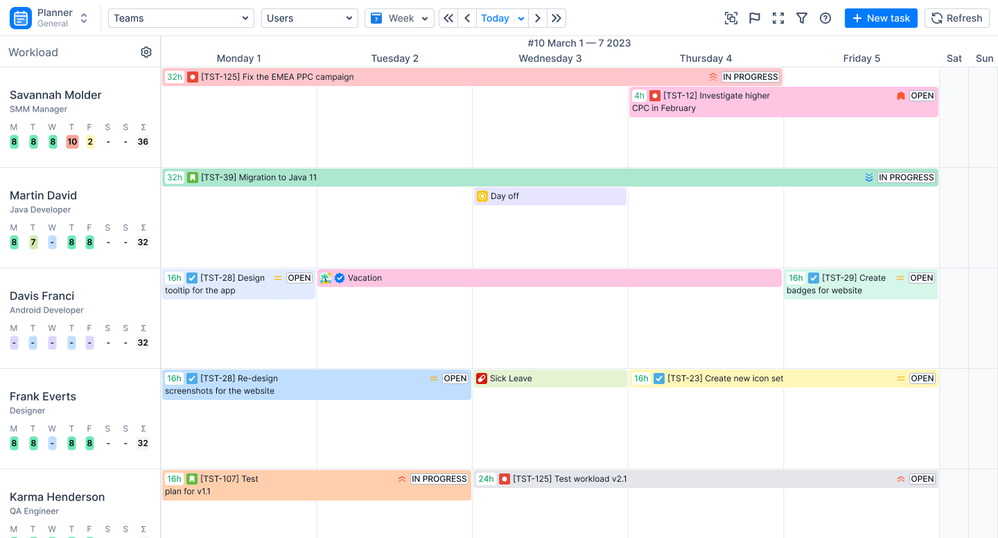Click the Today button
Image resolution: width=998 pixels, height=538 pixels.
click(x=495, y=18)
